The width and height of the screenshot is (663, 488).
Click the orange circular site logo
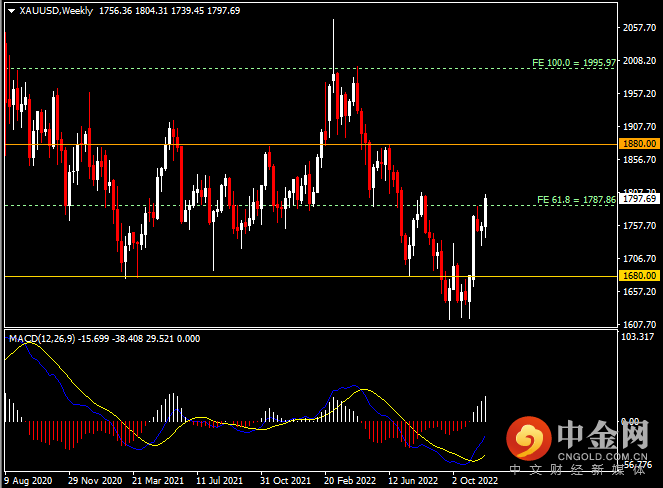(529, 439)
